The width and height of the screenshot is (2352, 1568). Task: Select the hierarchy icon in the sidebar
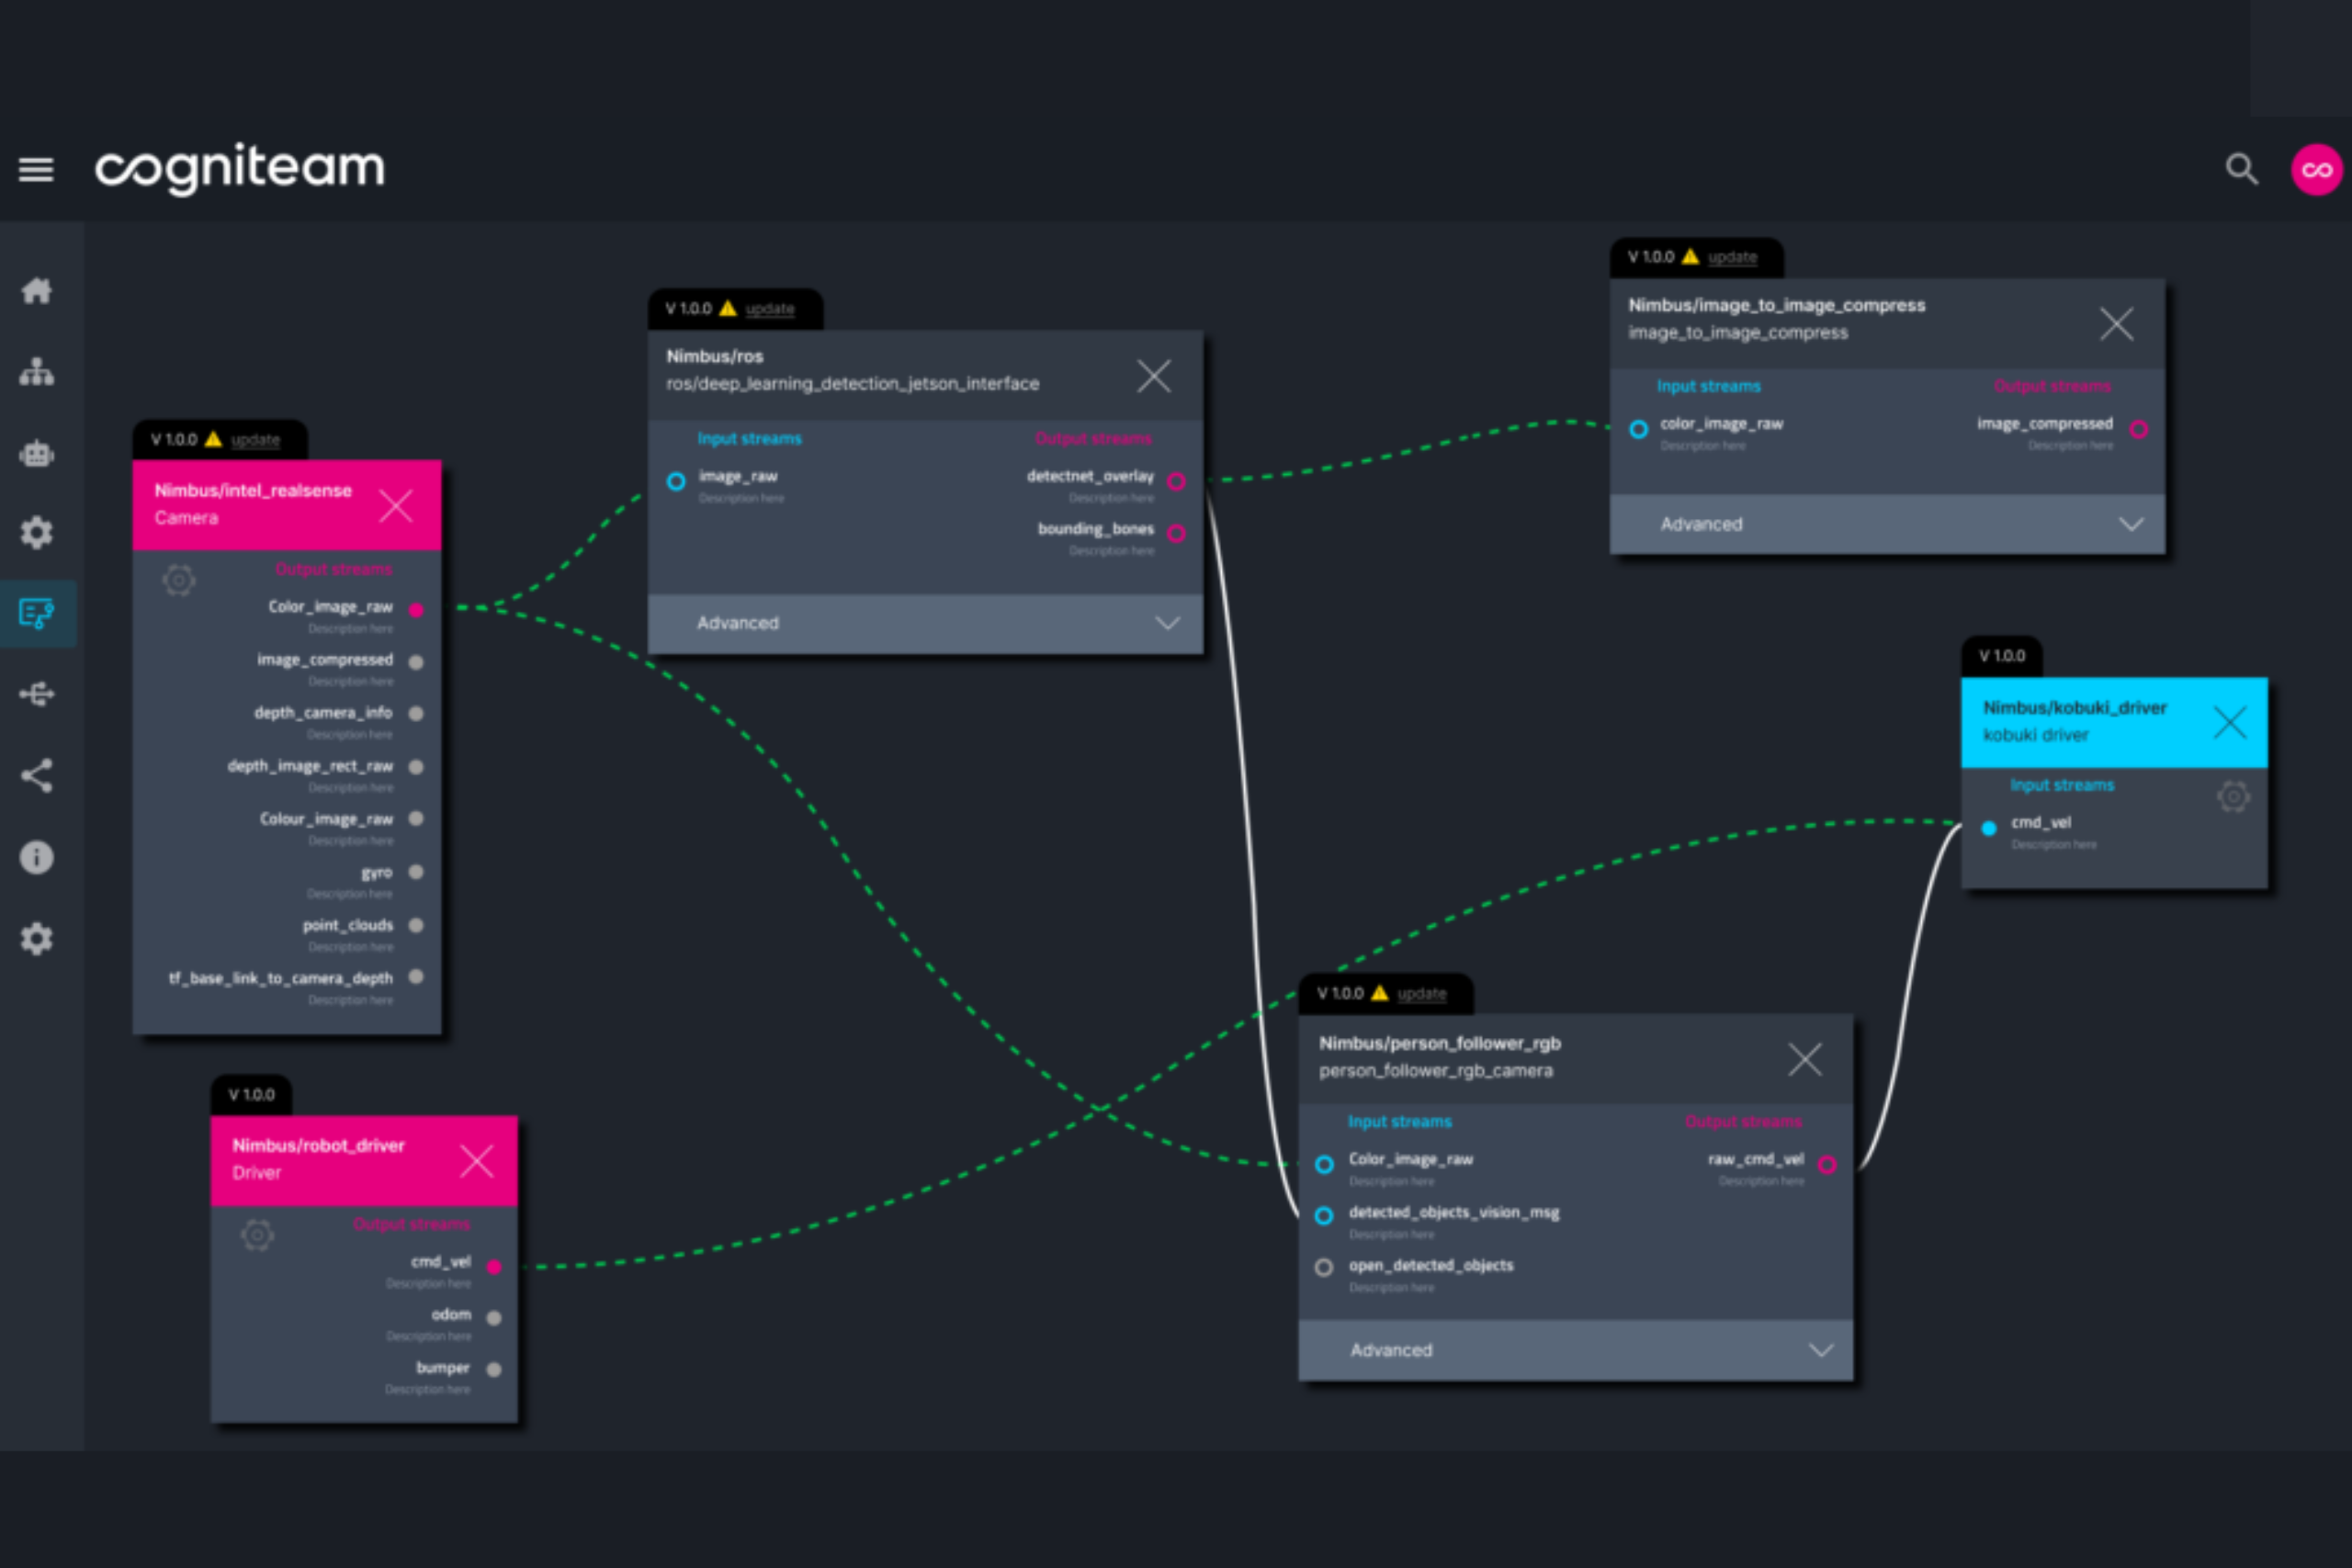[37, 371]
